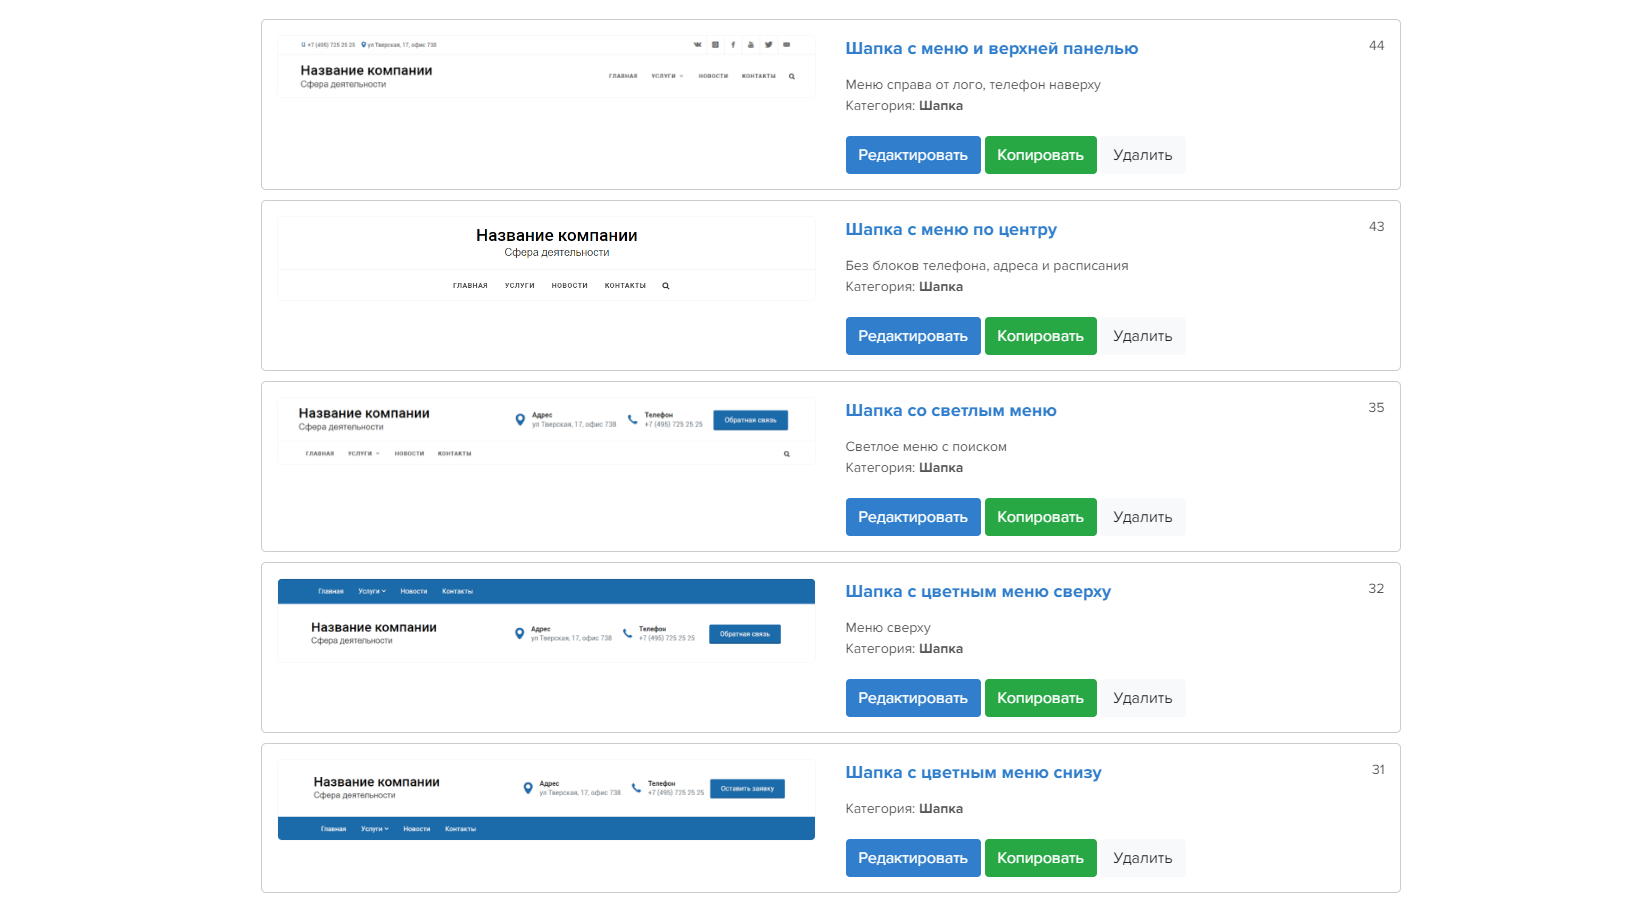Click search icon in first header preview
The image size is (1637, 918).
(x=792, y=76)
